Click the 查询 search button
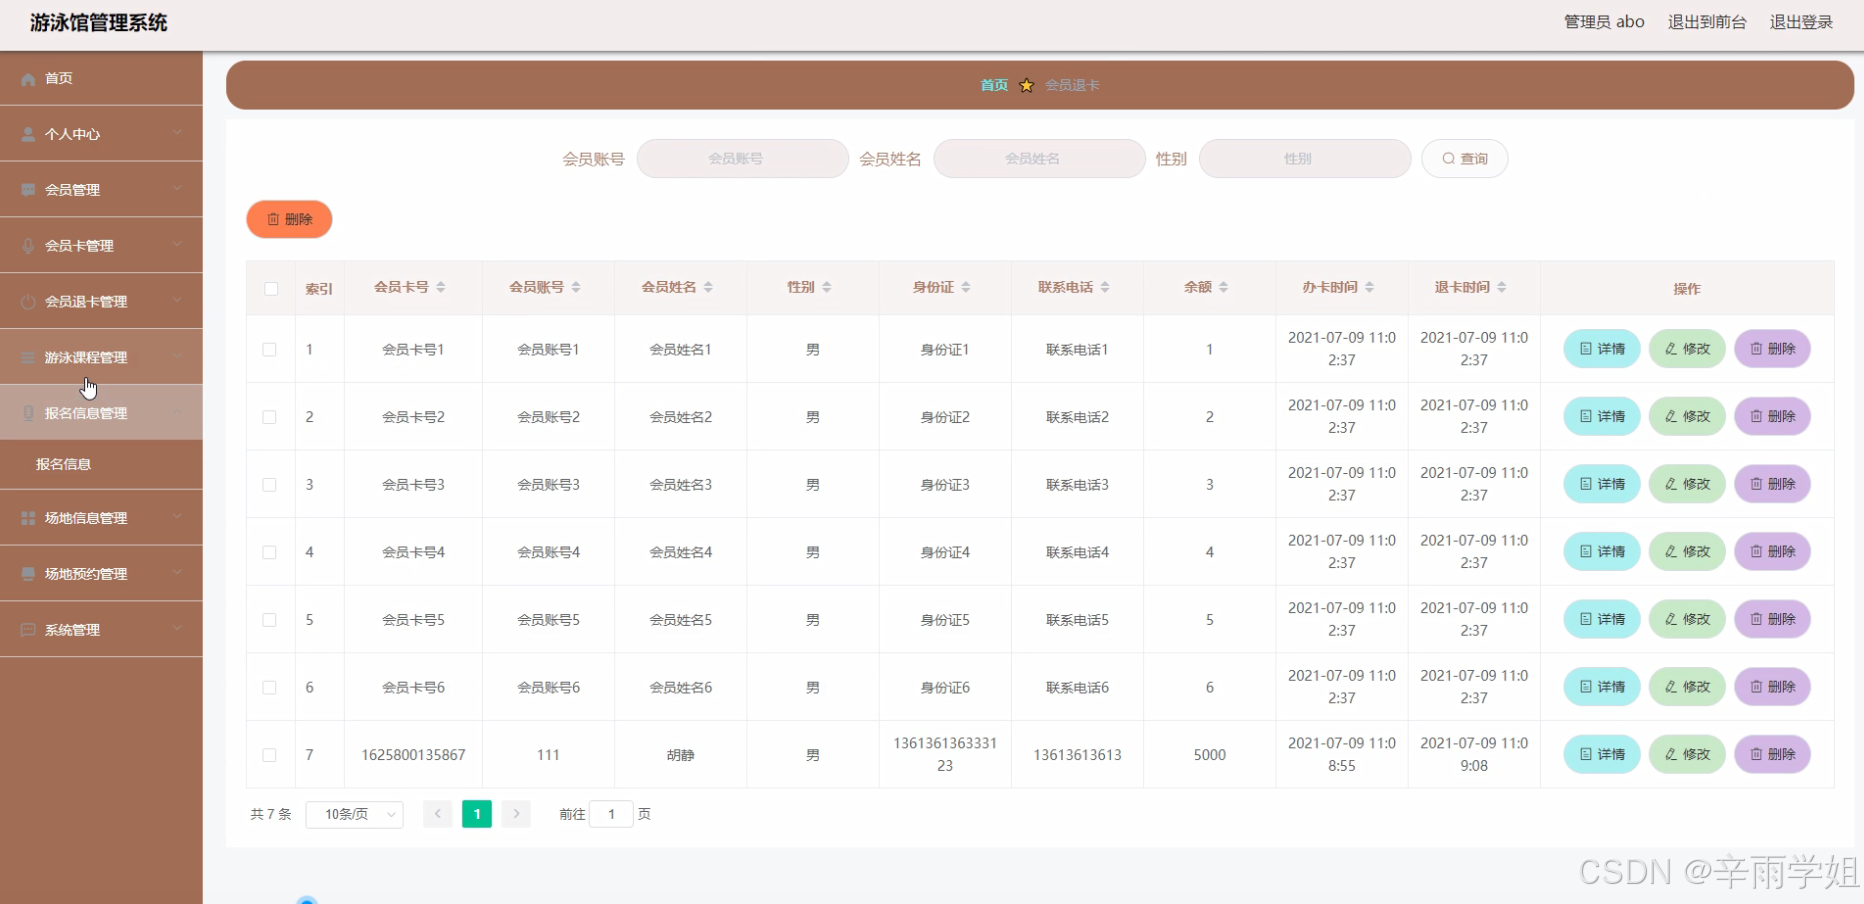 [x=1465, y=158]
